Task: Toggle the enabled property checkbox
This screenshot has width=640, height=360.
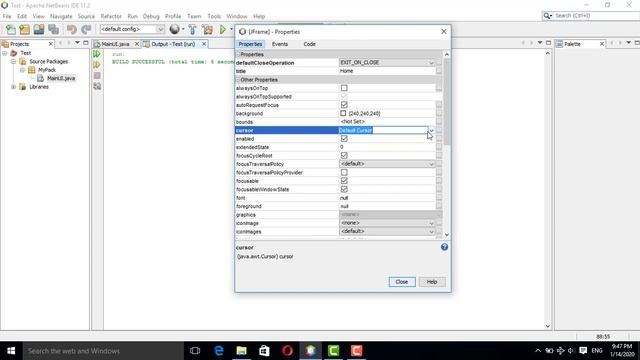Action: [344, 139]
